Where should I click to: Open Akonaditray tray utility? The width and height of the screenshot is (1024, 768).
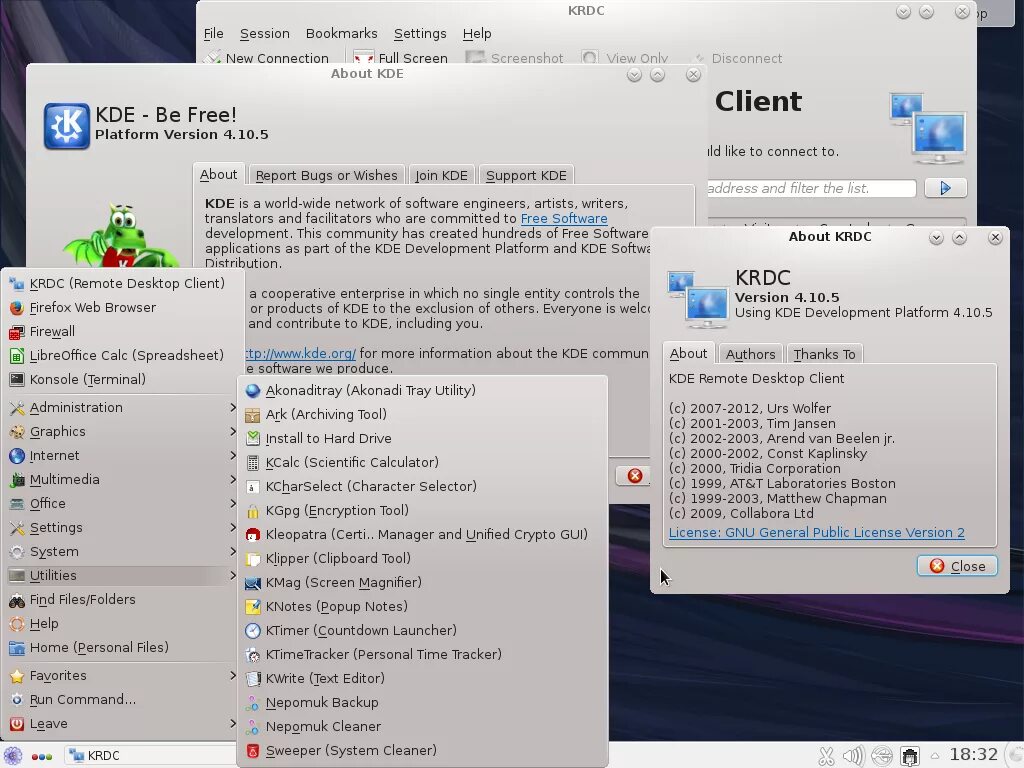[423, 391]
